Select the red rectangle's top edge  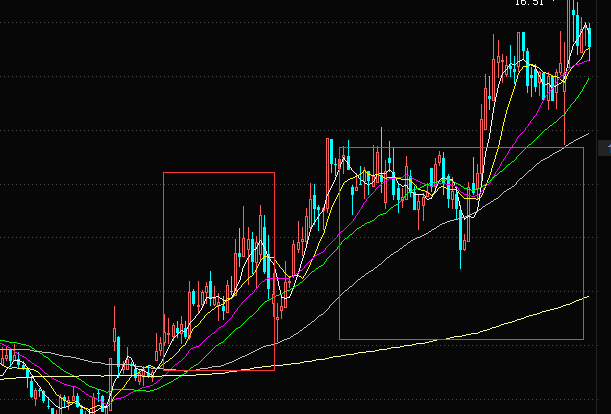tap(218, 172)
